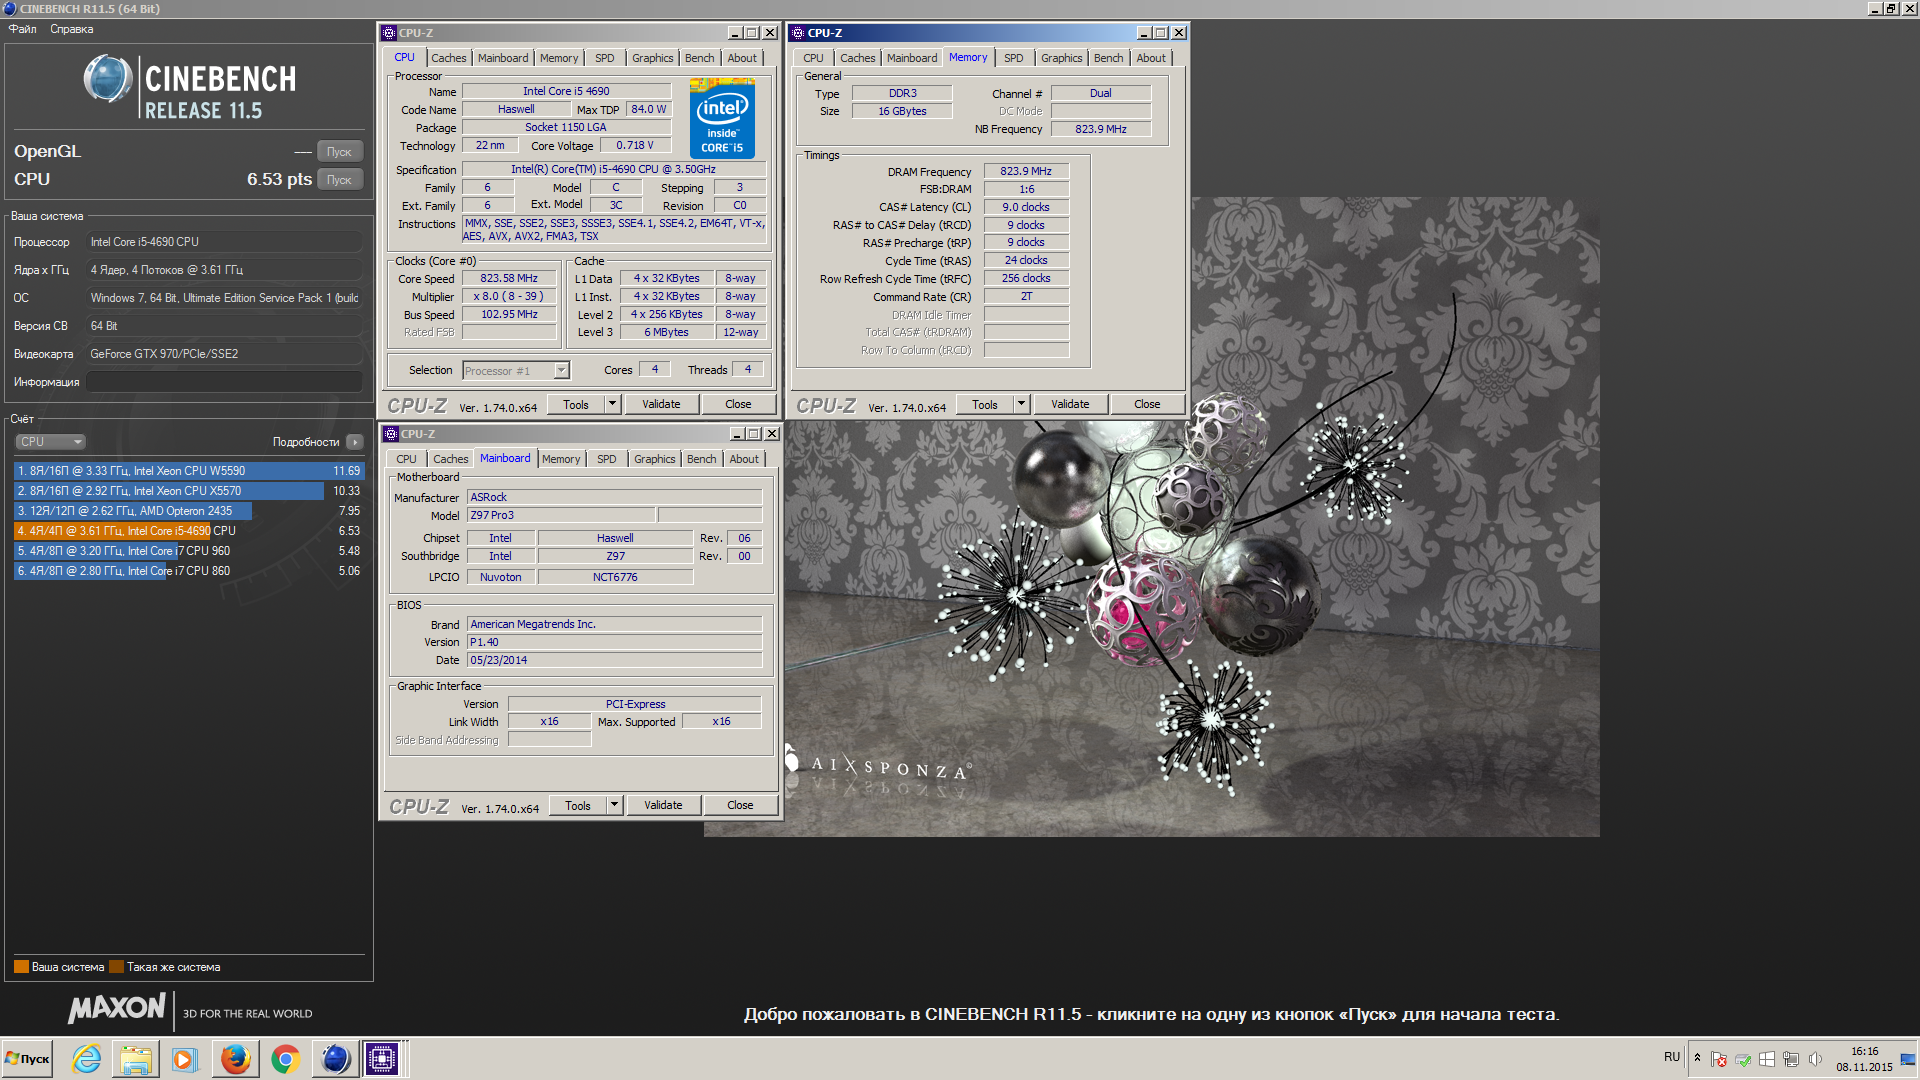Select ranking row AMD Opteron 2435

[x=189, y=511]
